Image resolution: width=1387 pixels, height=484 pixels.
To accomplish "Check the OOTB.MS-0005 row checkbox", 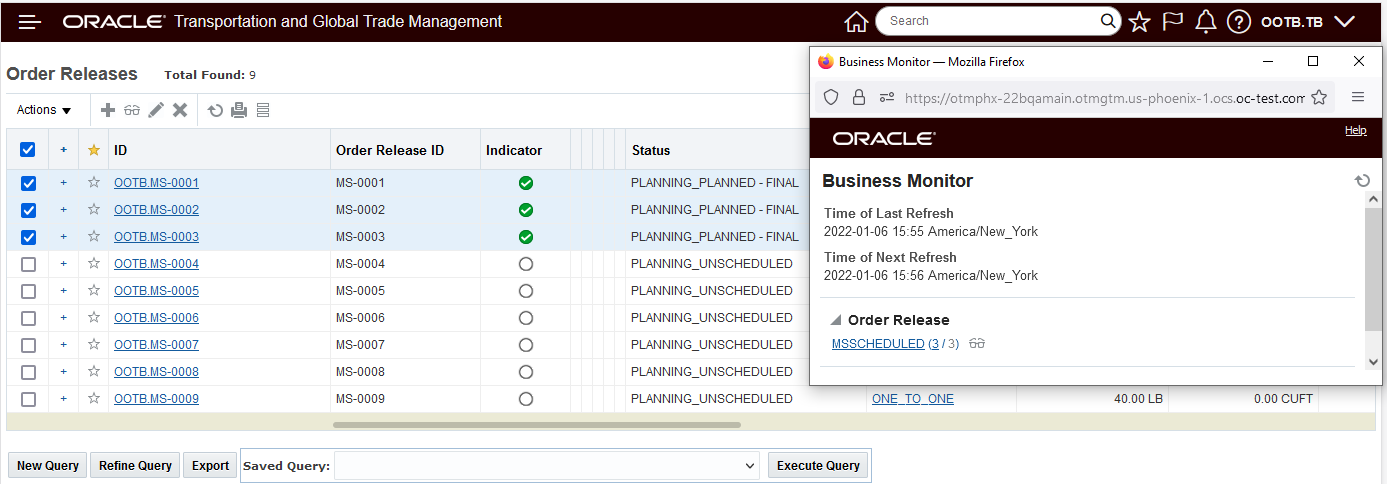I will point(28,291).
